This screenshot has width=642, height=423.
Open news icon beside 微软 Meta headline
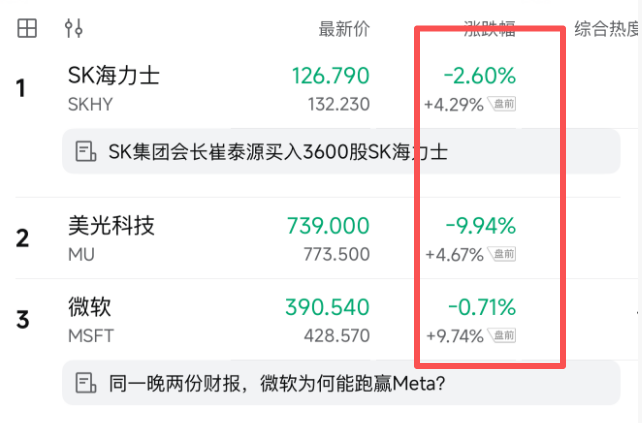pos(86,383)
